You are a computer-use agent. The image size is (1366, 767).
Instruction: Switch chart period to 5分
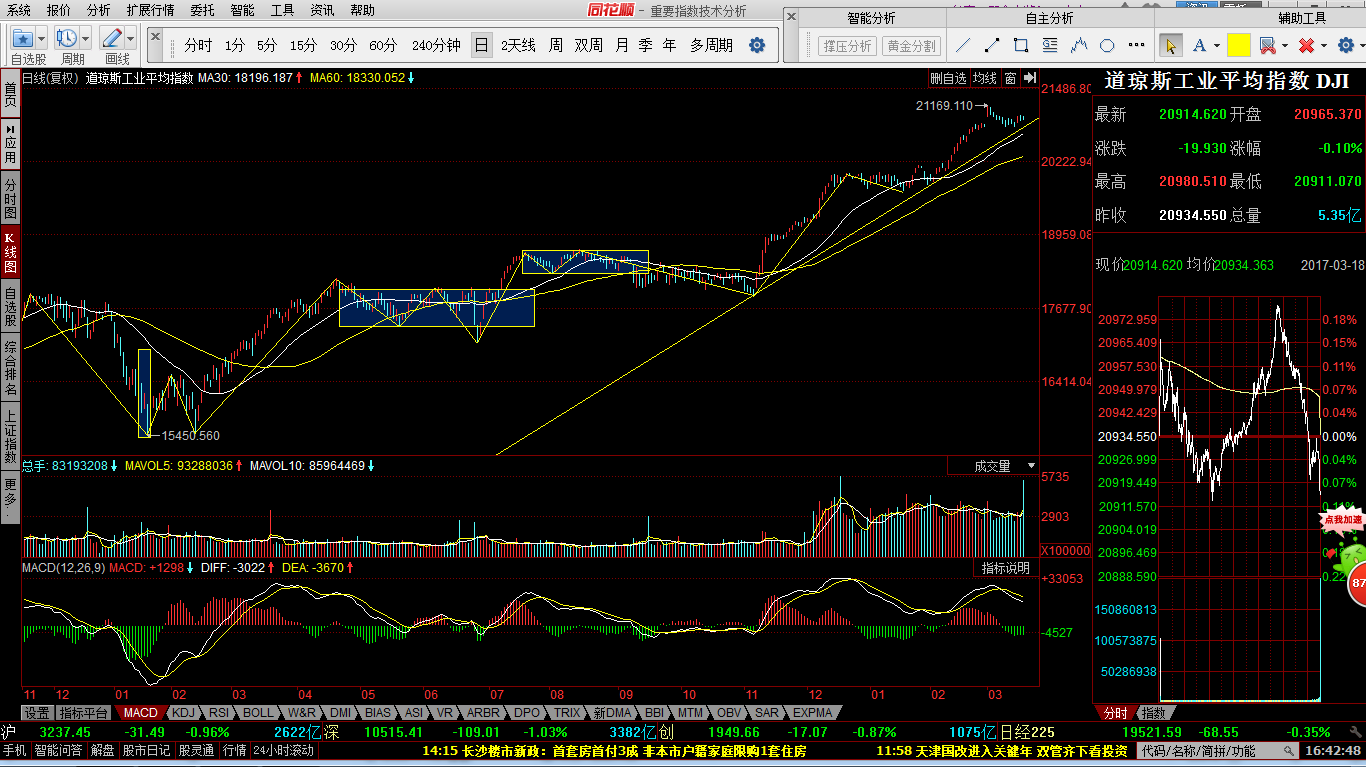tap(267, 45)
